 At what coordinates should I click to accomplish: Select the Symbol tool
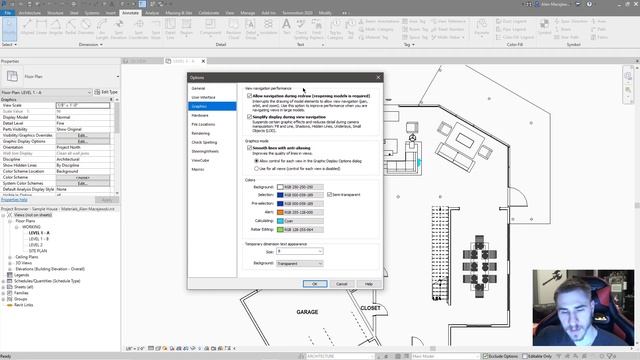pyautogui.click(x=544, y=27)
